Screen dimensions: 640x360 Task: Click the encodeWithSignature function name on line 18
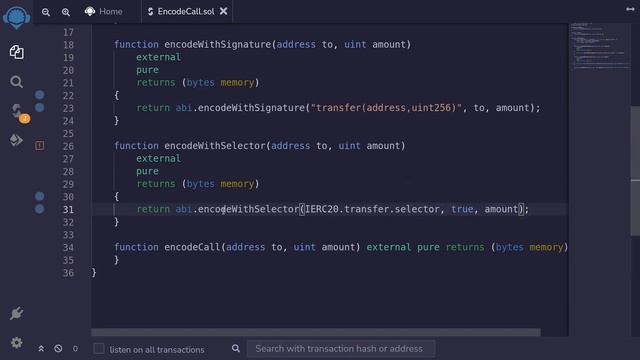[x=218, y=44]
